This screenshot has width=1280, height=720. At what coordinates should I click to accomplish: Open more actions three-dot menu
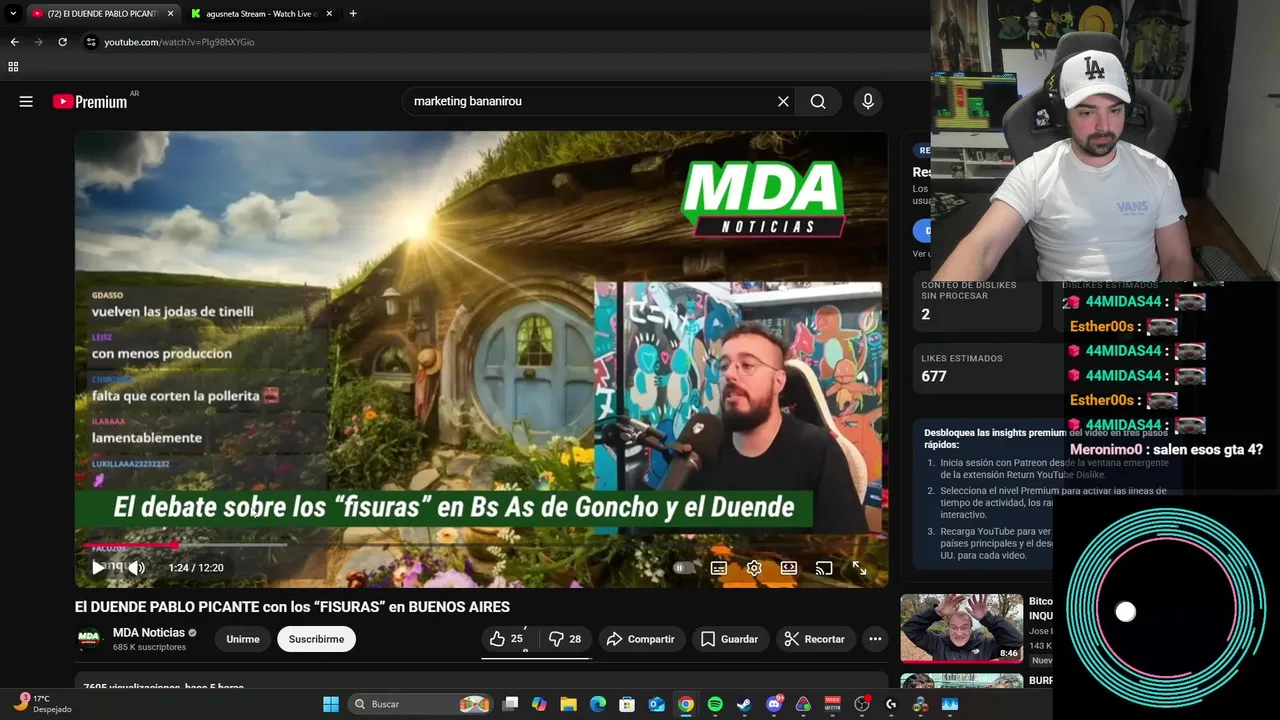click(x=875, y=639)
